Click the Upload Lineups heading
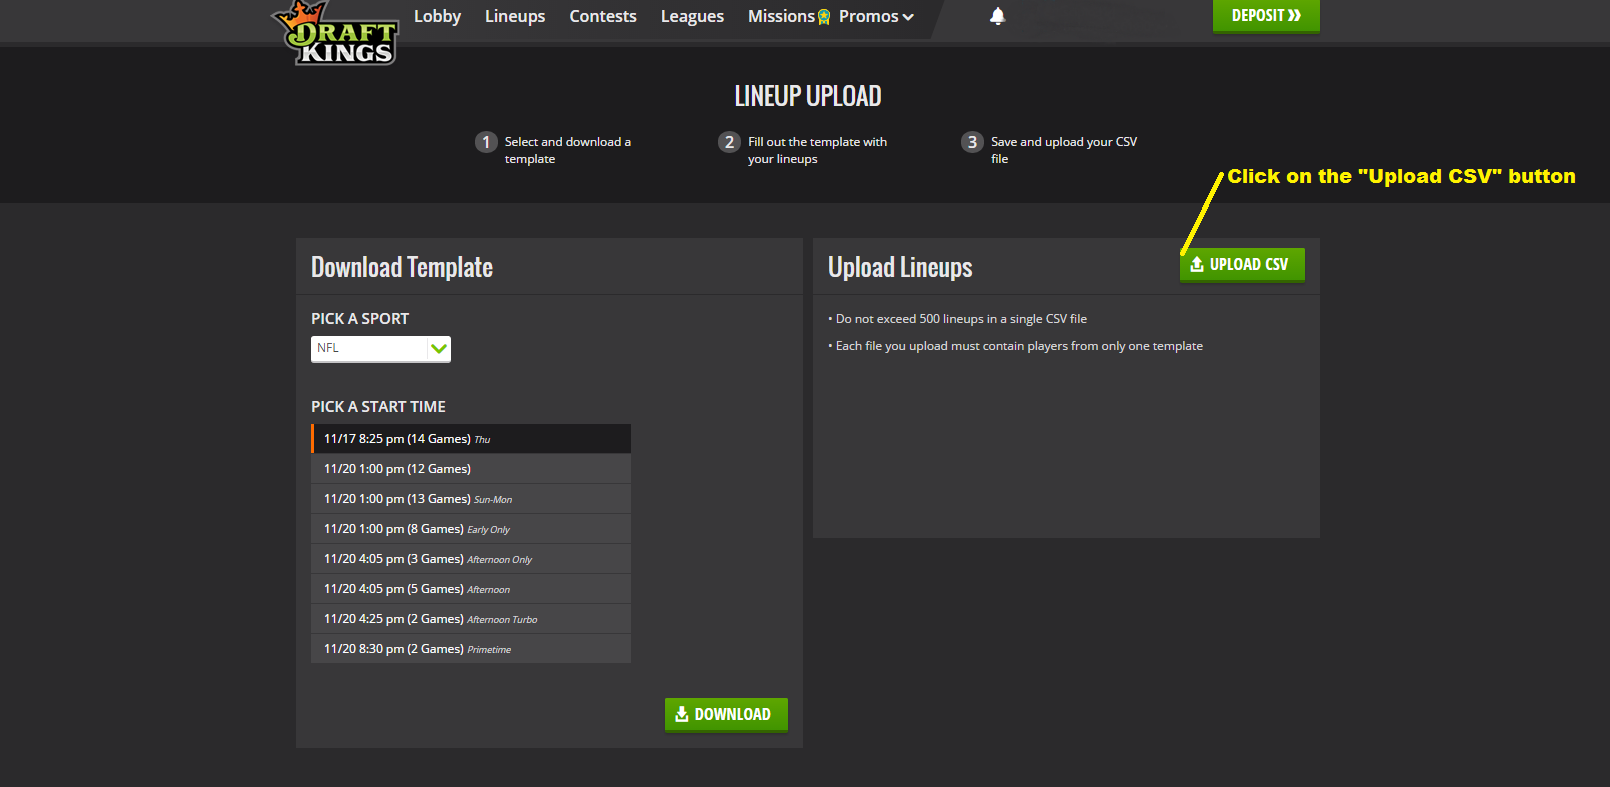1610x787 pixels. 900,267
